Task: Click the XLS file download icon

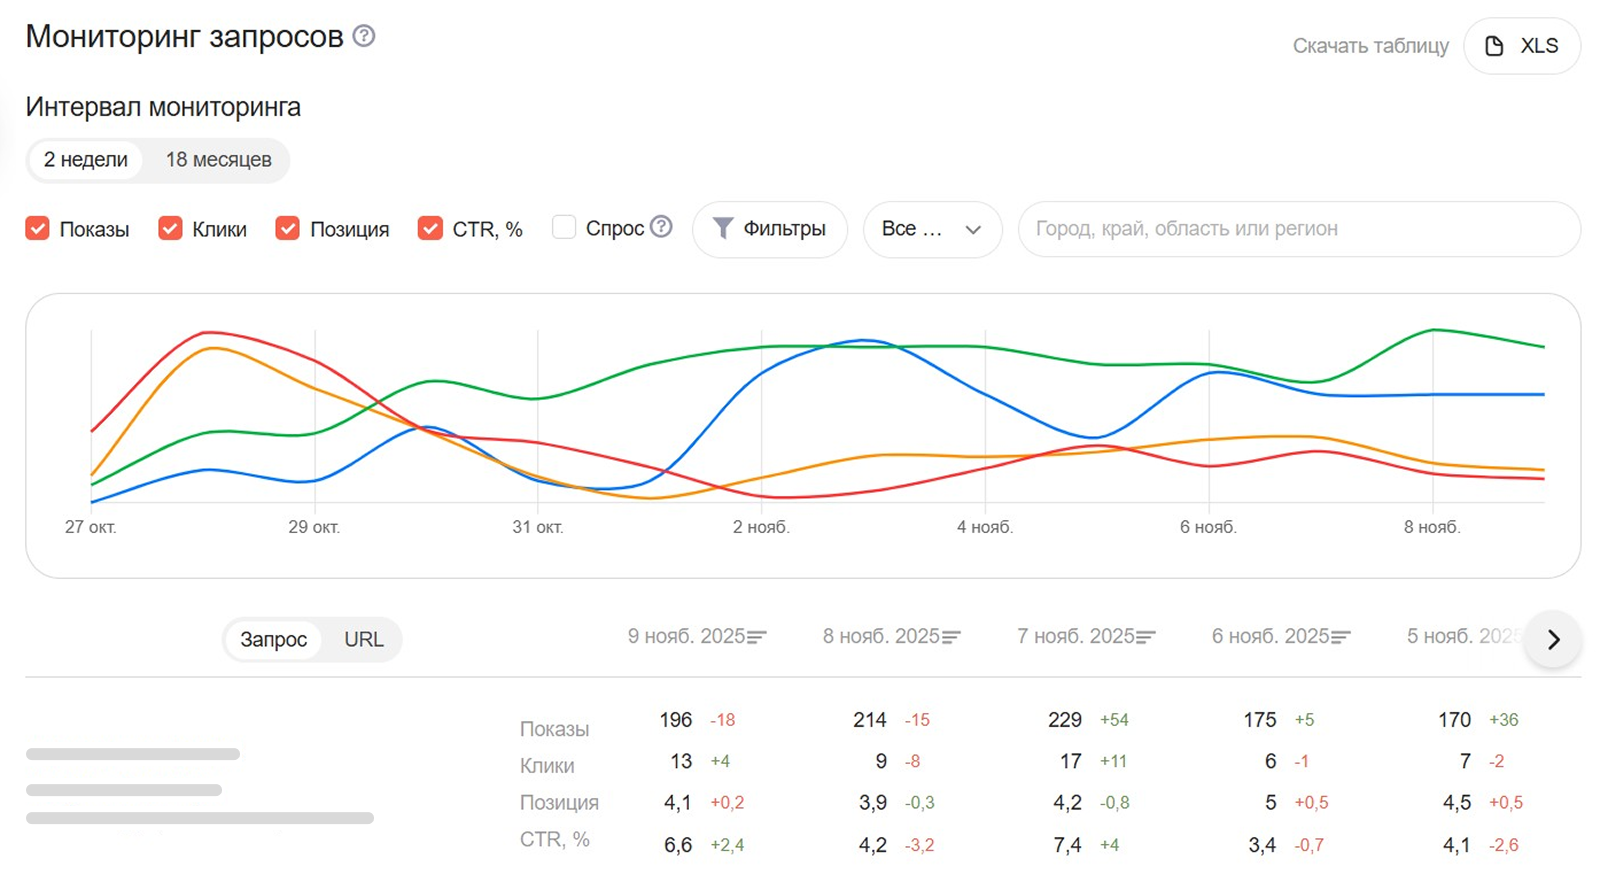Action: [x=1494, y=46]
